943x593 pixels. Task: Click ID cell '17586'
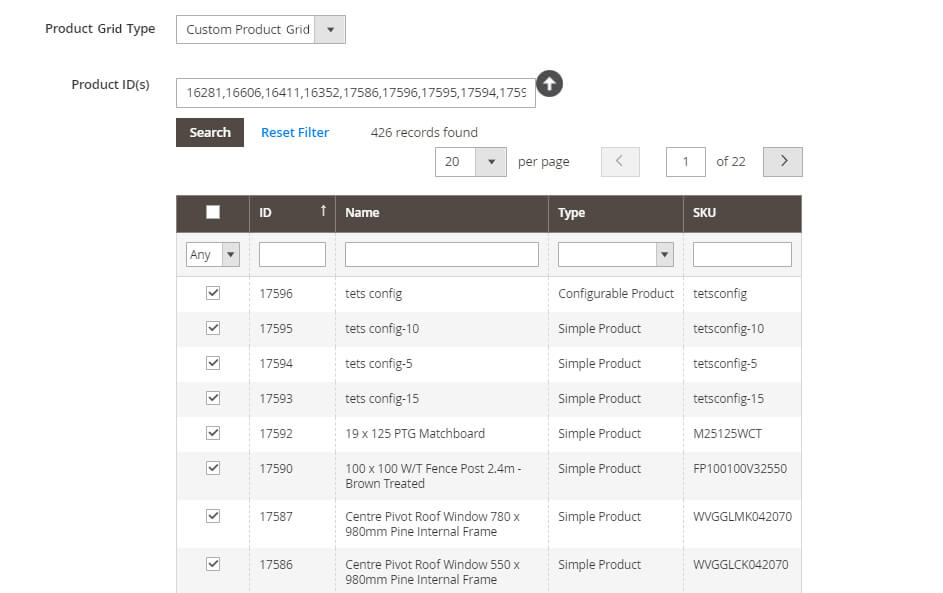pos(276,564)
